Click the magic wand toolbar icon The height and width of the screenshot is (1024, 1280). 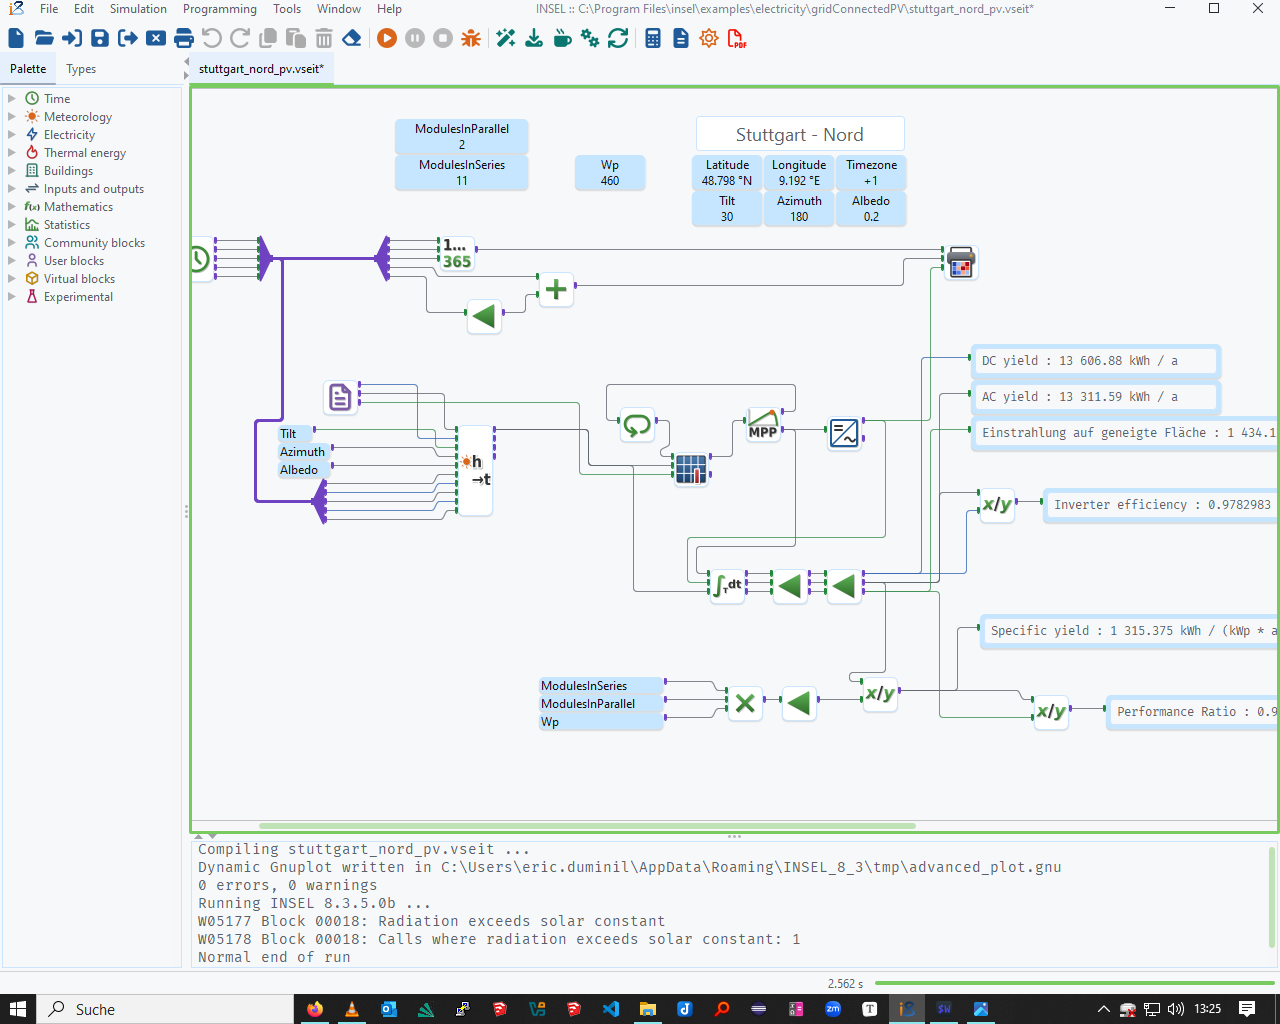coord(506,39)
